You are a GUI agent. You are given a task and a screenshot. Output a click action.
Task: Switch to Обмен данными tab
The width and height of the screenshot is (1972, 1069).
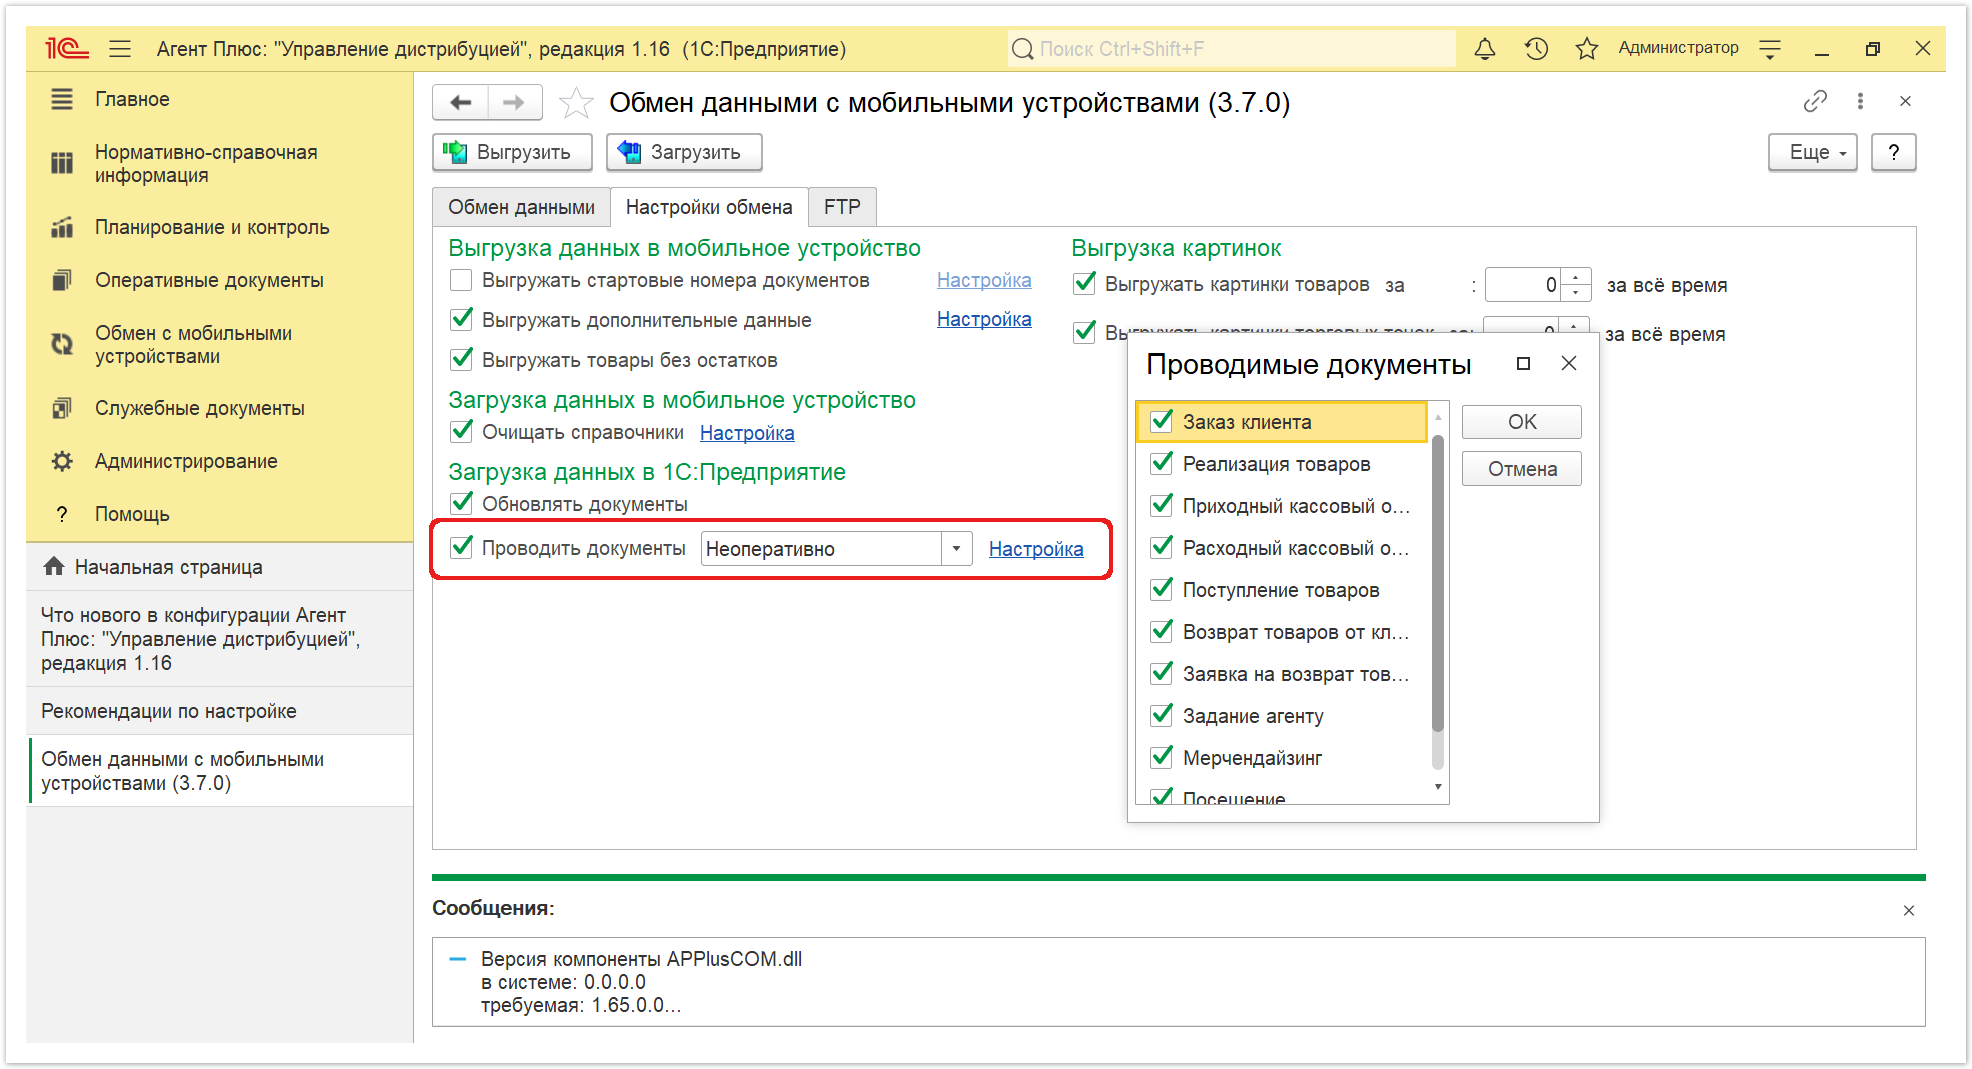521,207
